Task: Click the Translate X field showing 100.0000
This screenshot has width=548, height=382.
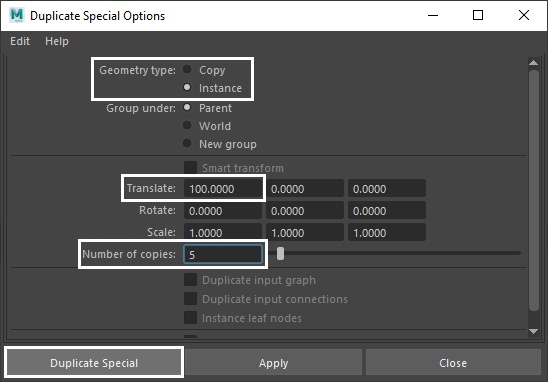Action: pyautogui.click(x=223, y=189)
